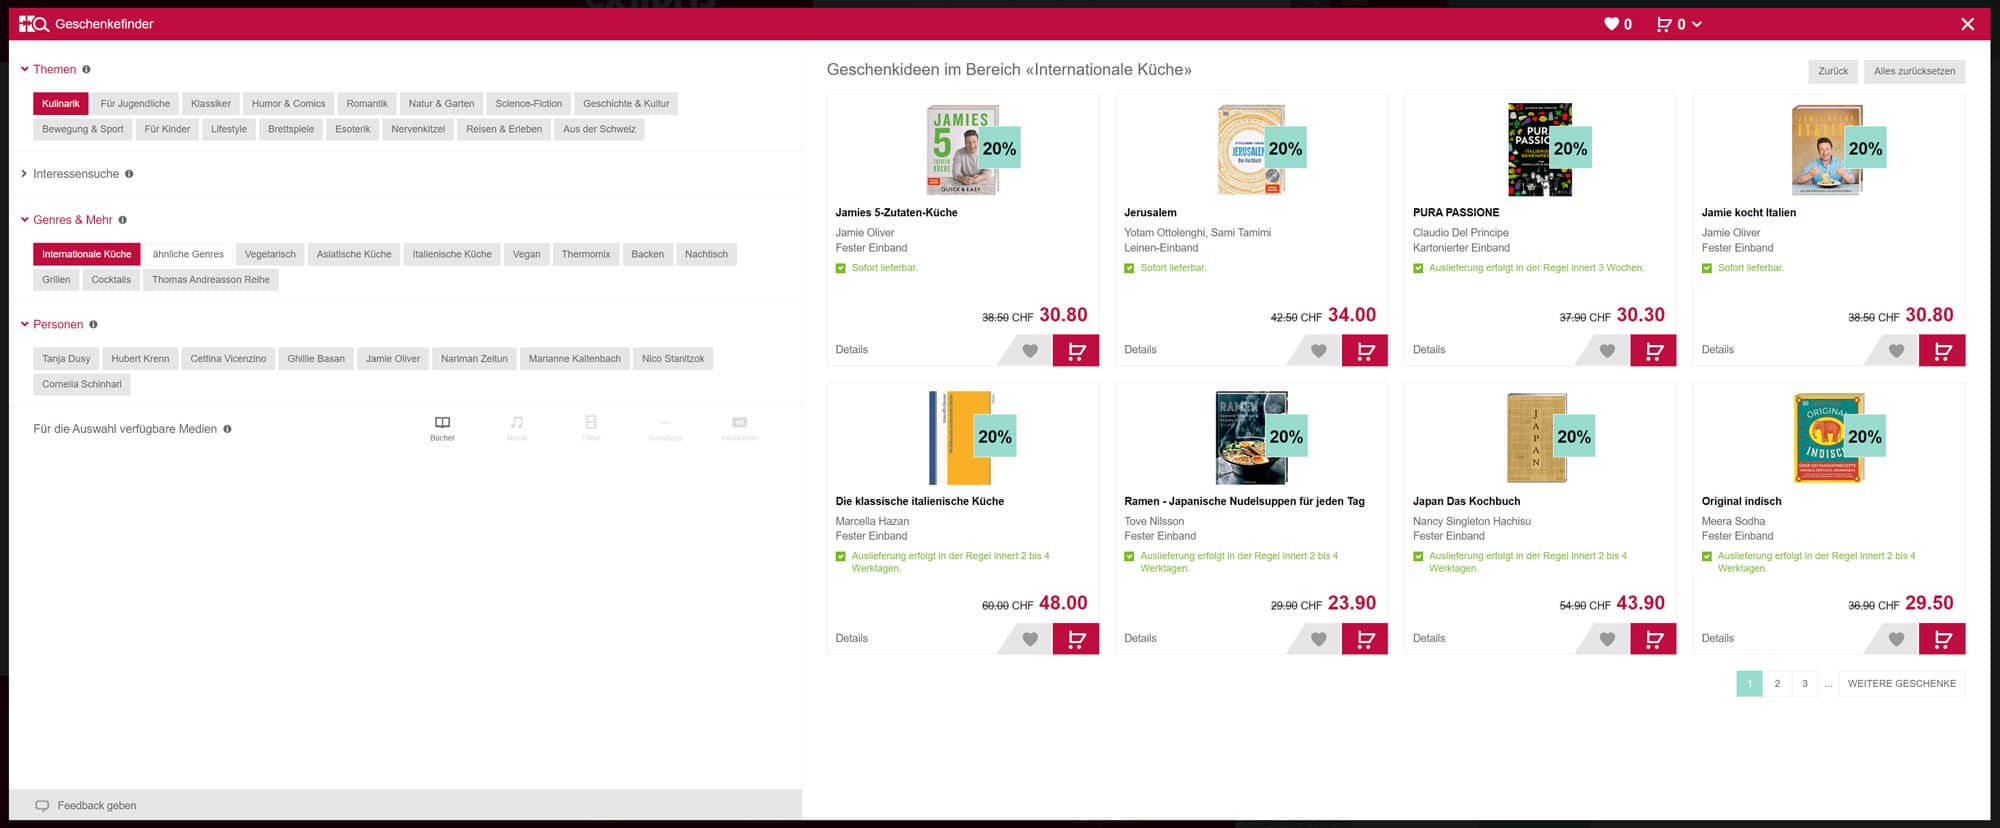Screen dimensions: 2000x828
Task: Click the Geschenkefinder logo icon
Action: click(x=34, y=24)
